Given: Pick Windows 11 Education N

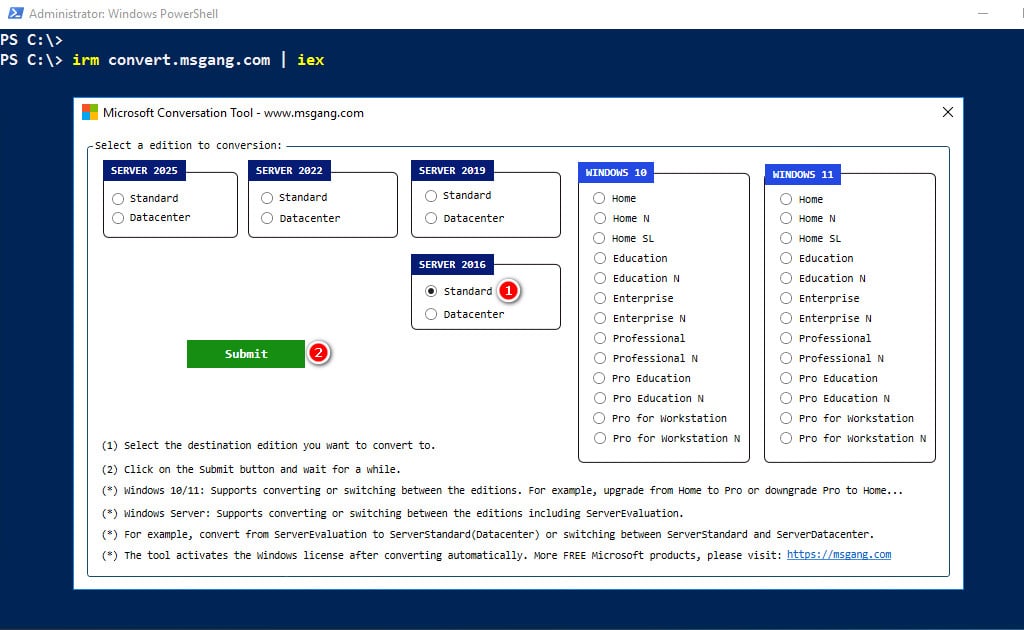Looking at the screenshot, I should tap(786, 278).
